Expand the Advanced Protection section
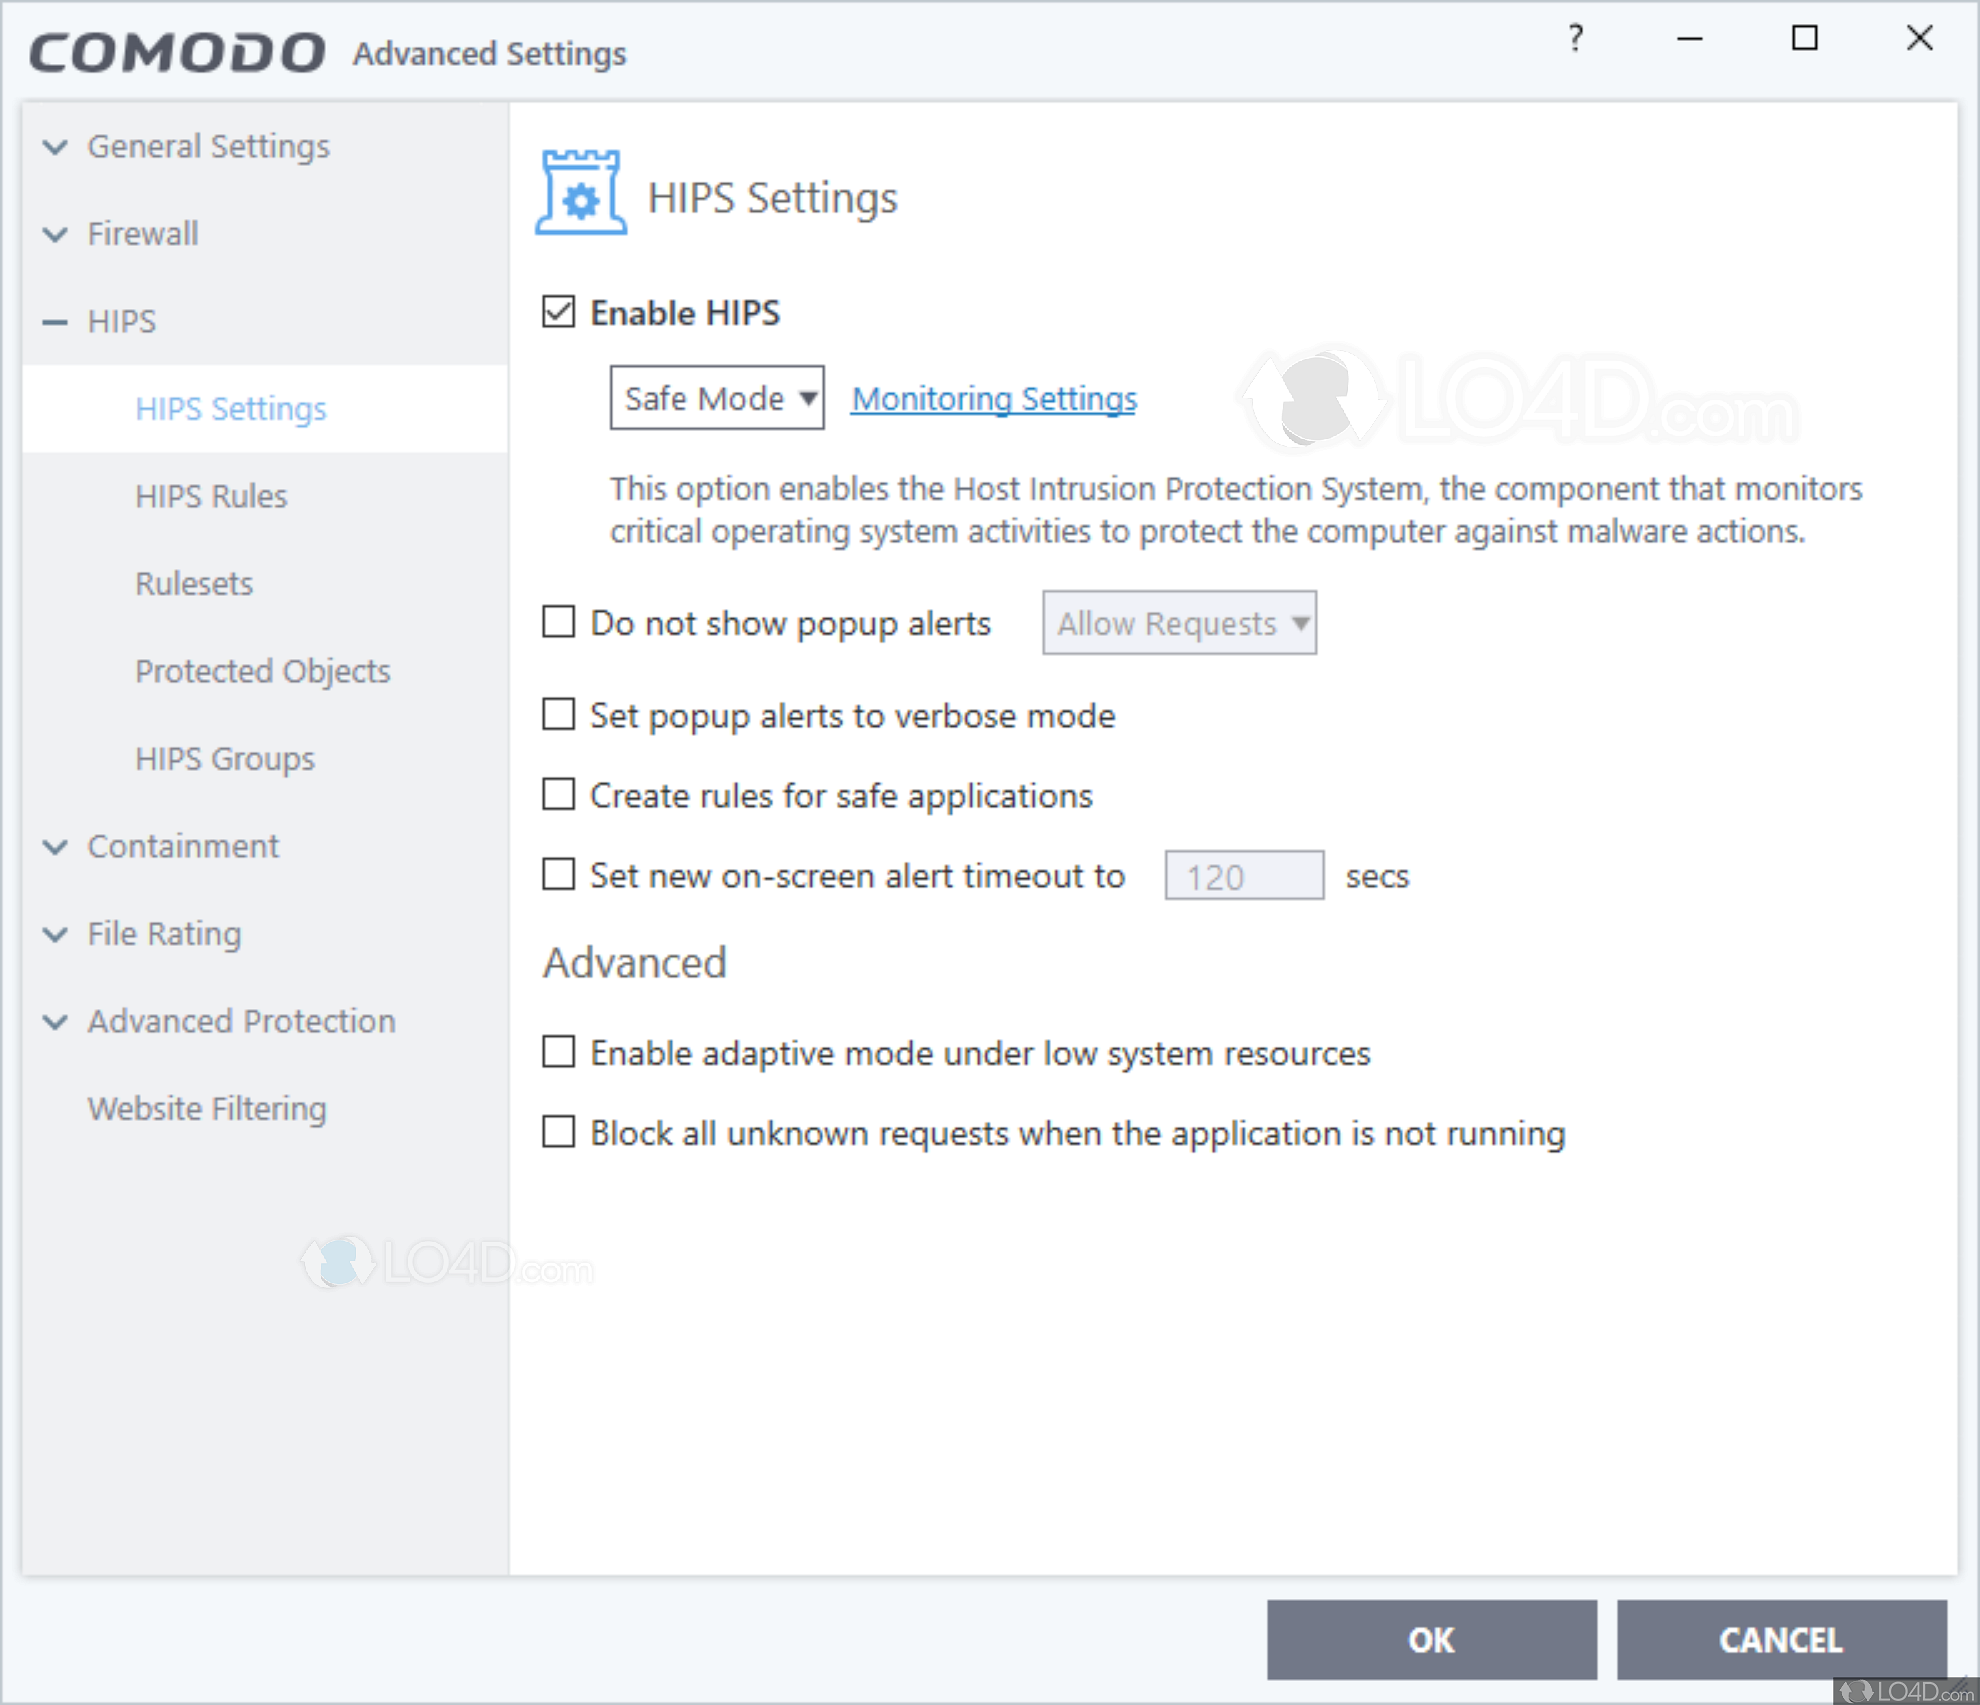The image size is (1980, 1705). point(241,1021)
